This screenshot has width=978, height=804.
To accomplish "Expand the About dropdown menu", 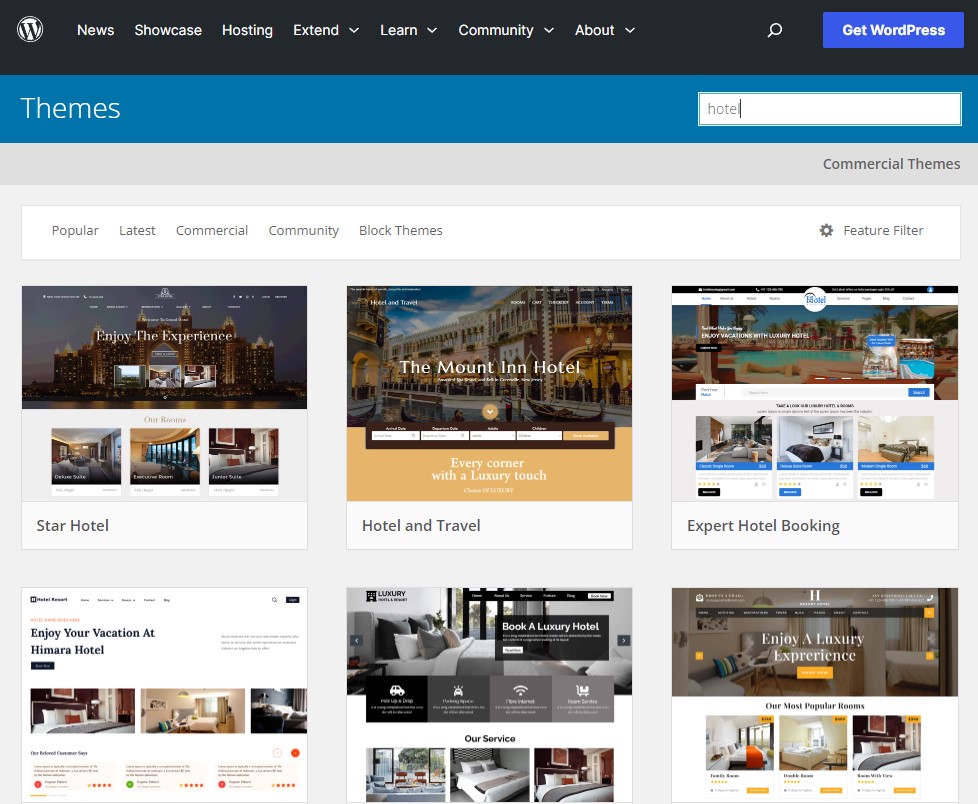I will pyautogui.click(x=604, y=30).
